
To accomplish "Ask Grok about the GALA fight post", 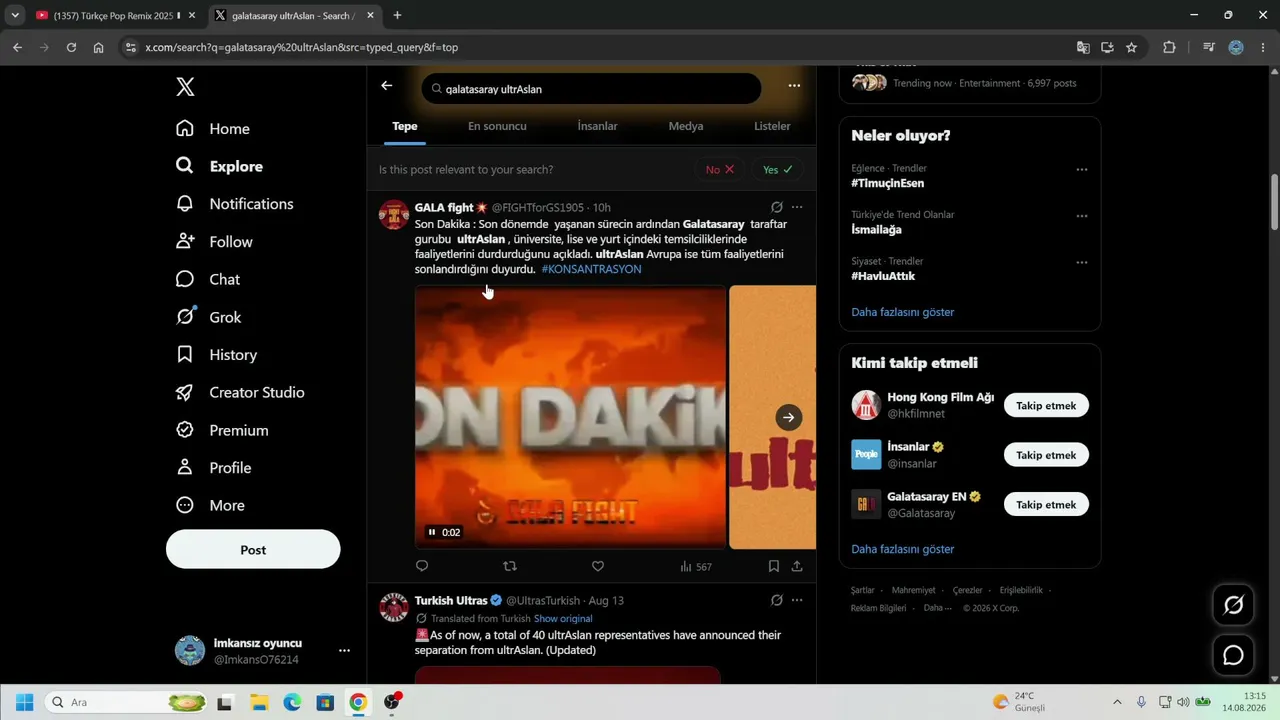I will click(777, 207).
